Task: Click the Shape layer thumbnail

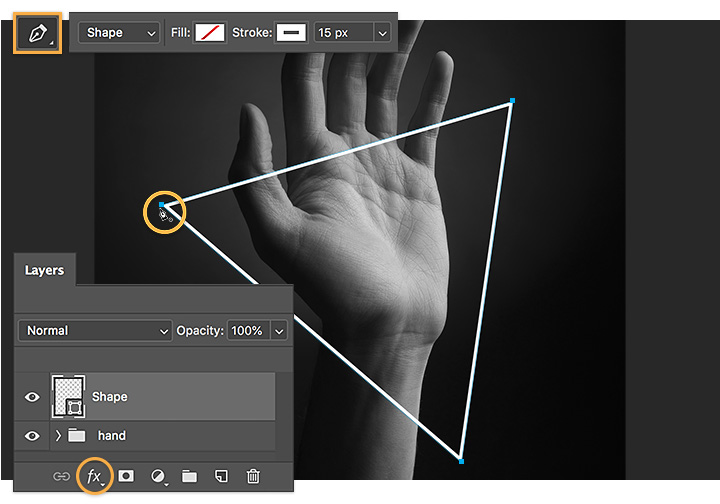Action: [68, 396]
